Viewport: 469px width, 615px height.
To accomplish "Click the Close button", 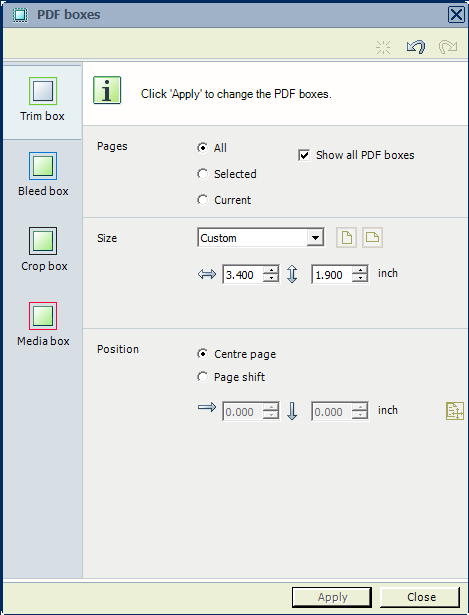I will click(421, 597).
